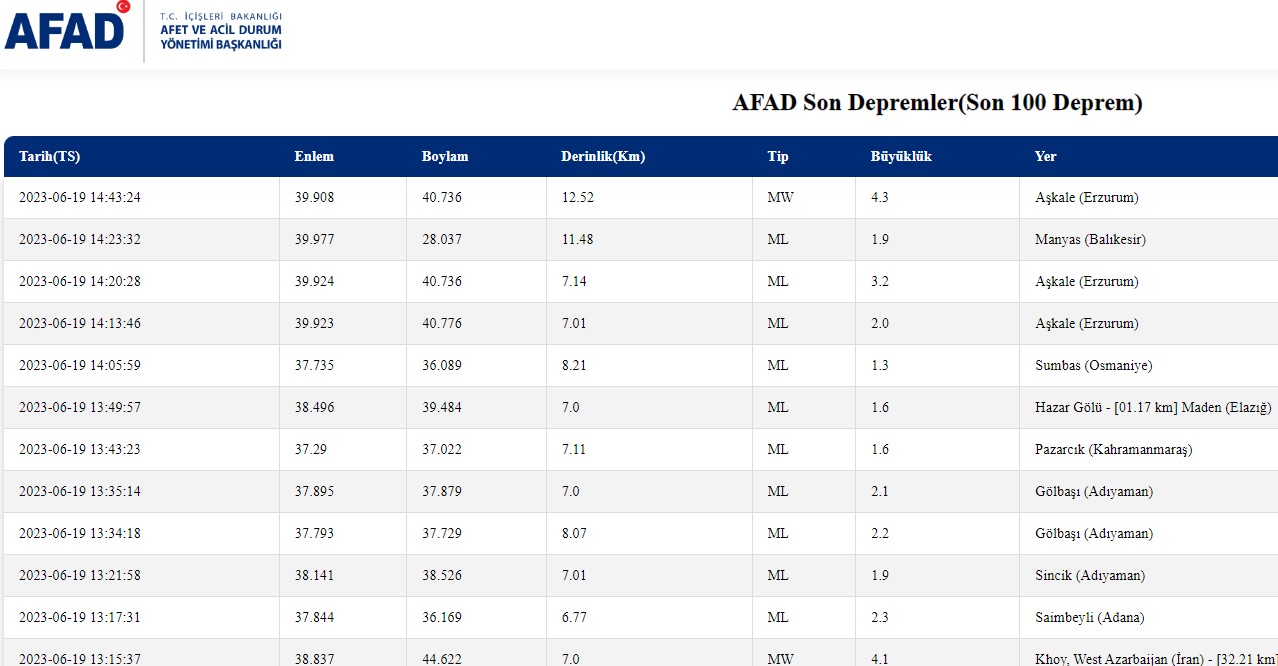Click magnitude 4.3 in the first row
The width and height of the screenshot is (1278, 666).
(x=880, y=198)
